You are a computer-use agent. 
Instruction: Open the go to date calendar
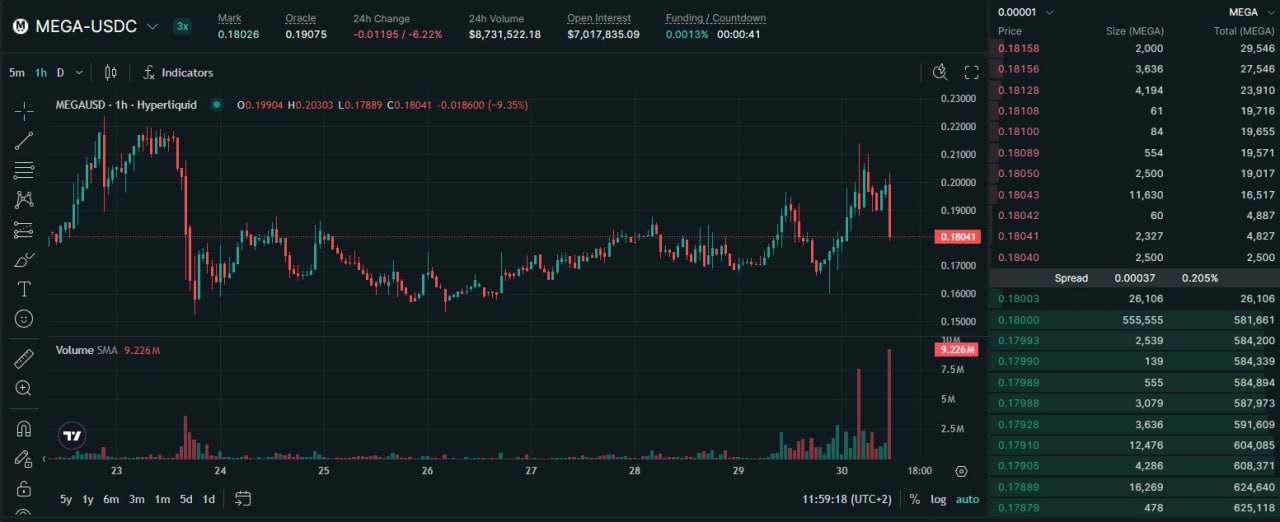point(243,498)
